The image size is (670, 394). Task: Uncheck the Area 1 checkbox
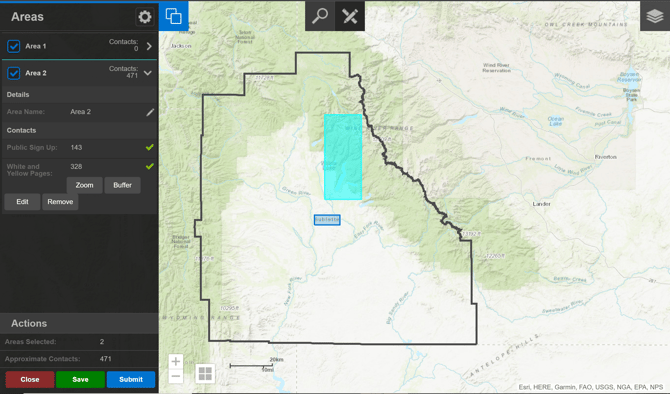(x=14, y=46)
